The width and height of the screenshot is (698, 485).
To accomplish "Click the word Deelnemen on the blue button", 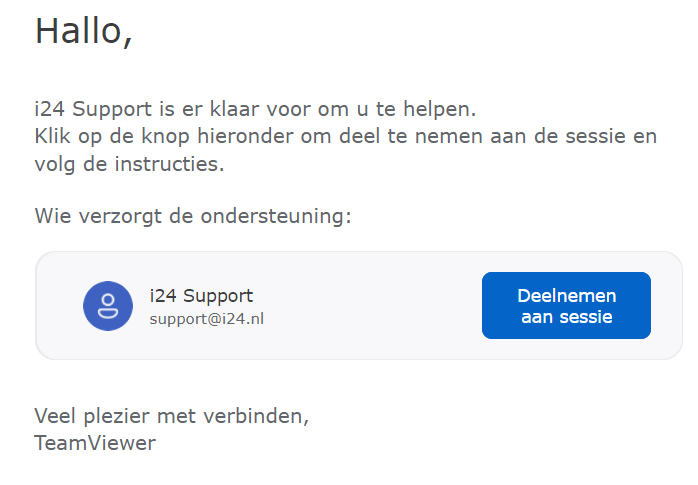I will pos(567,296).
